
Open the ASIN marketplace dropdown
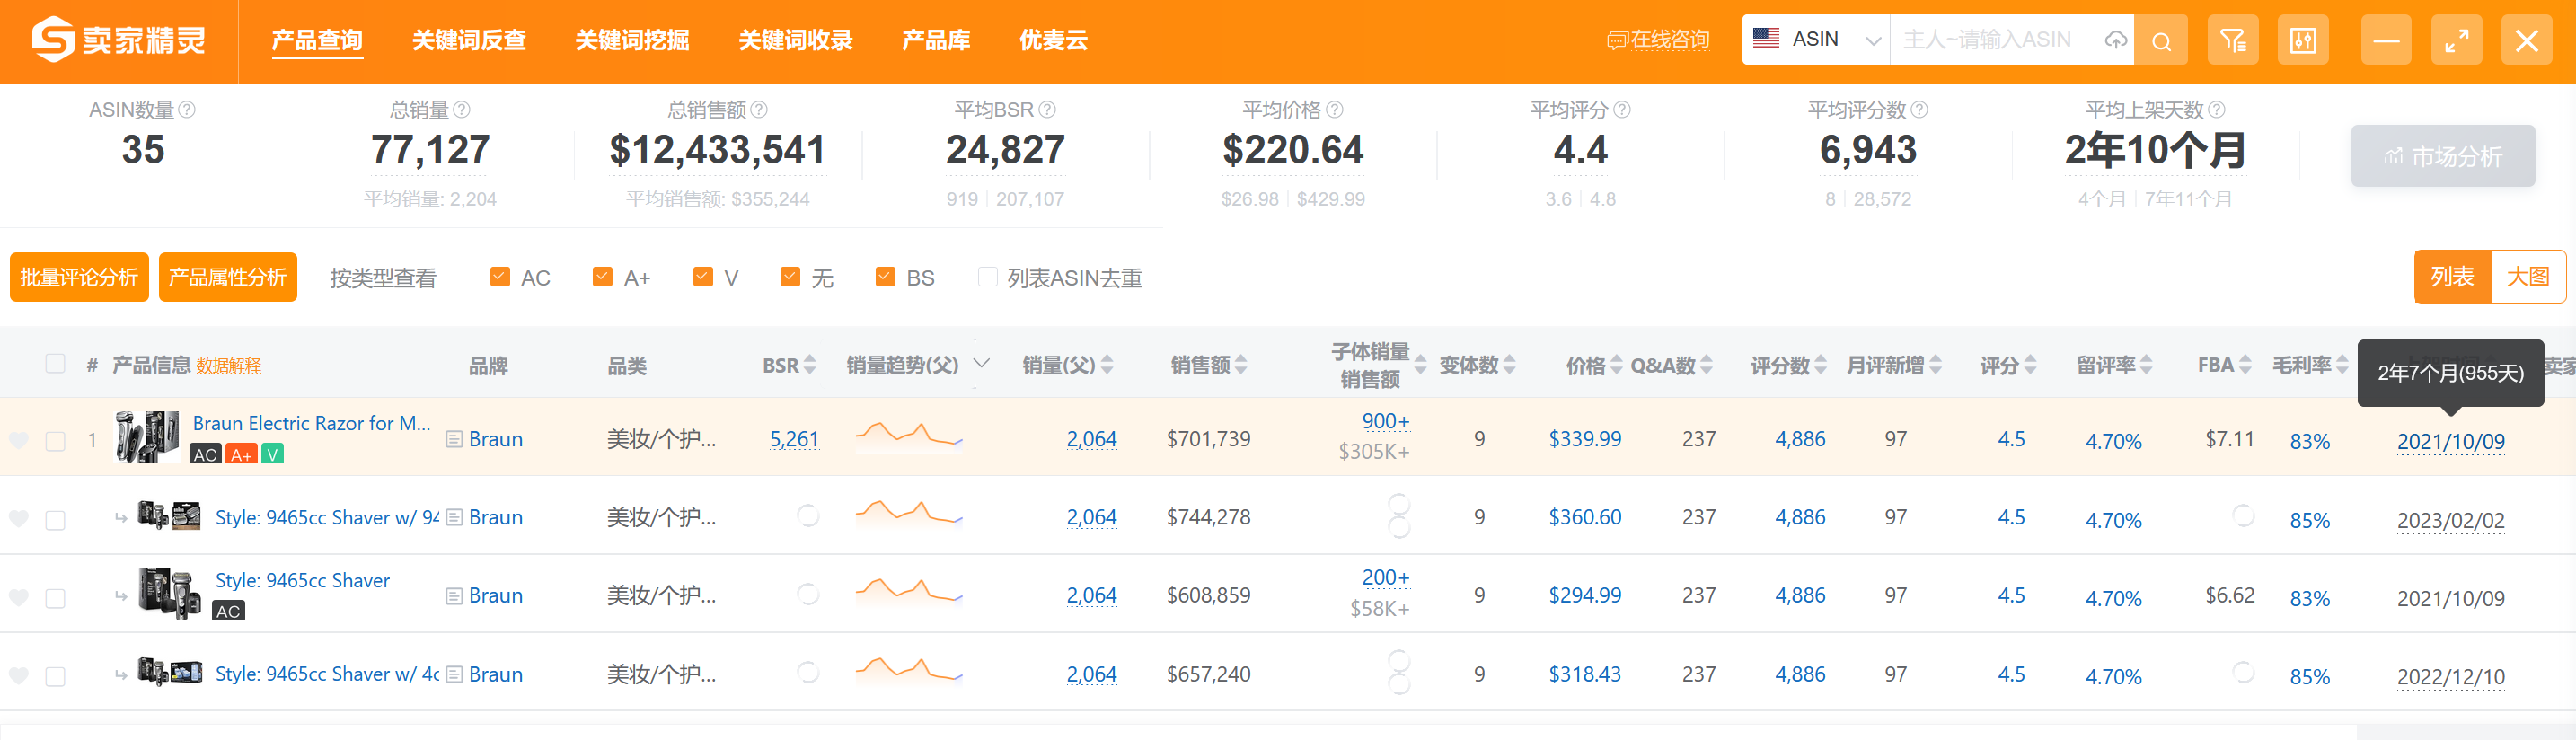point(1816,40)
